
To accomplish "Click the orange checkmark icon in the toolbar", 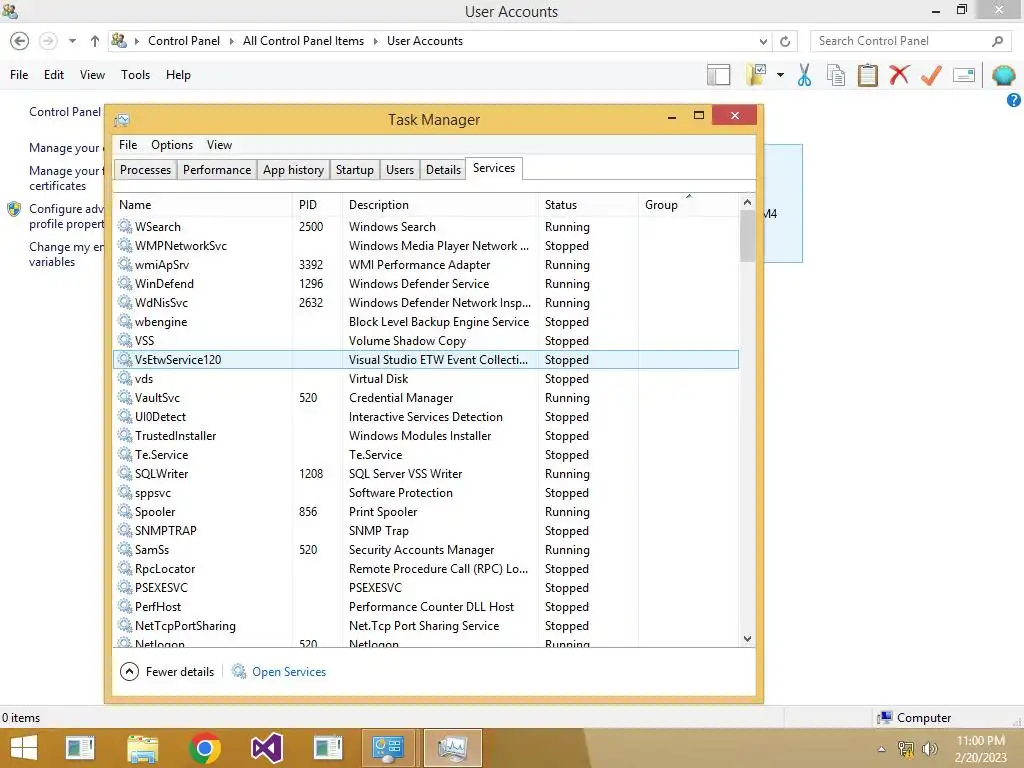I will (931, 75).
